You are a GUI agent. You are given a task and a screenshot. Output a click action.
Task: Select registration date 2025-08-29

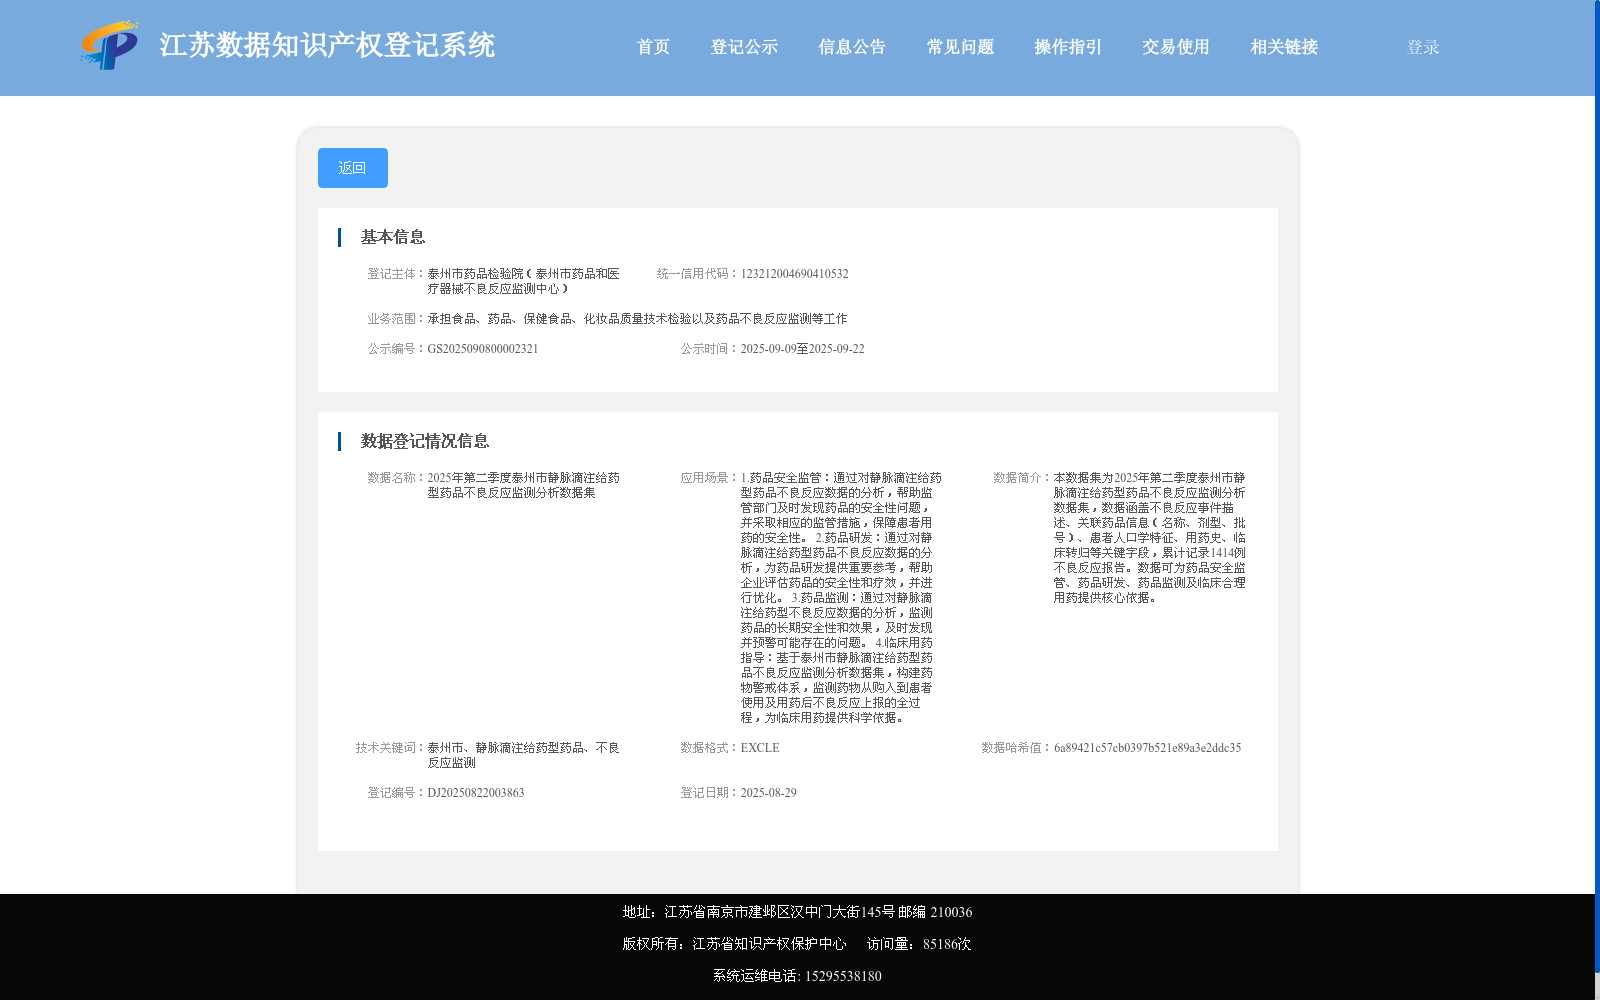point(768,793)
